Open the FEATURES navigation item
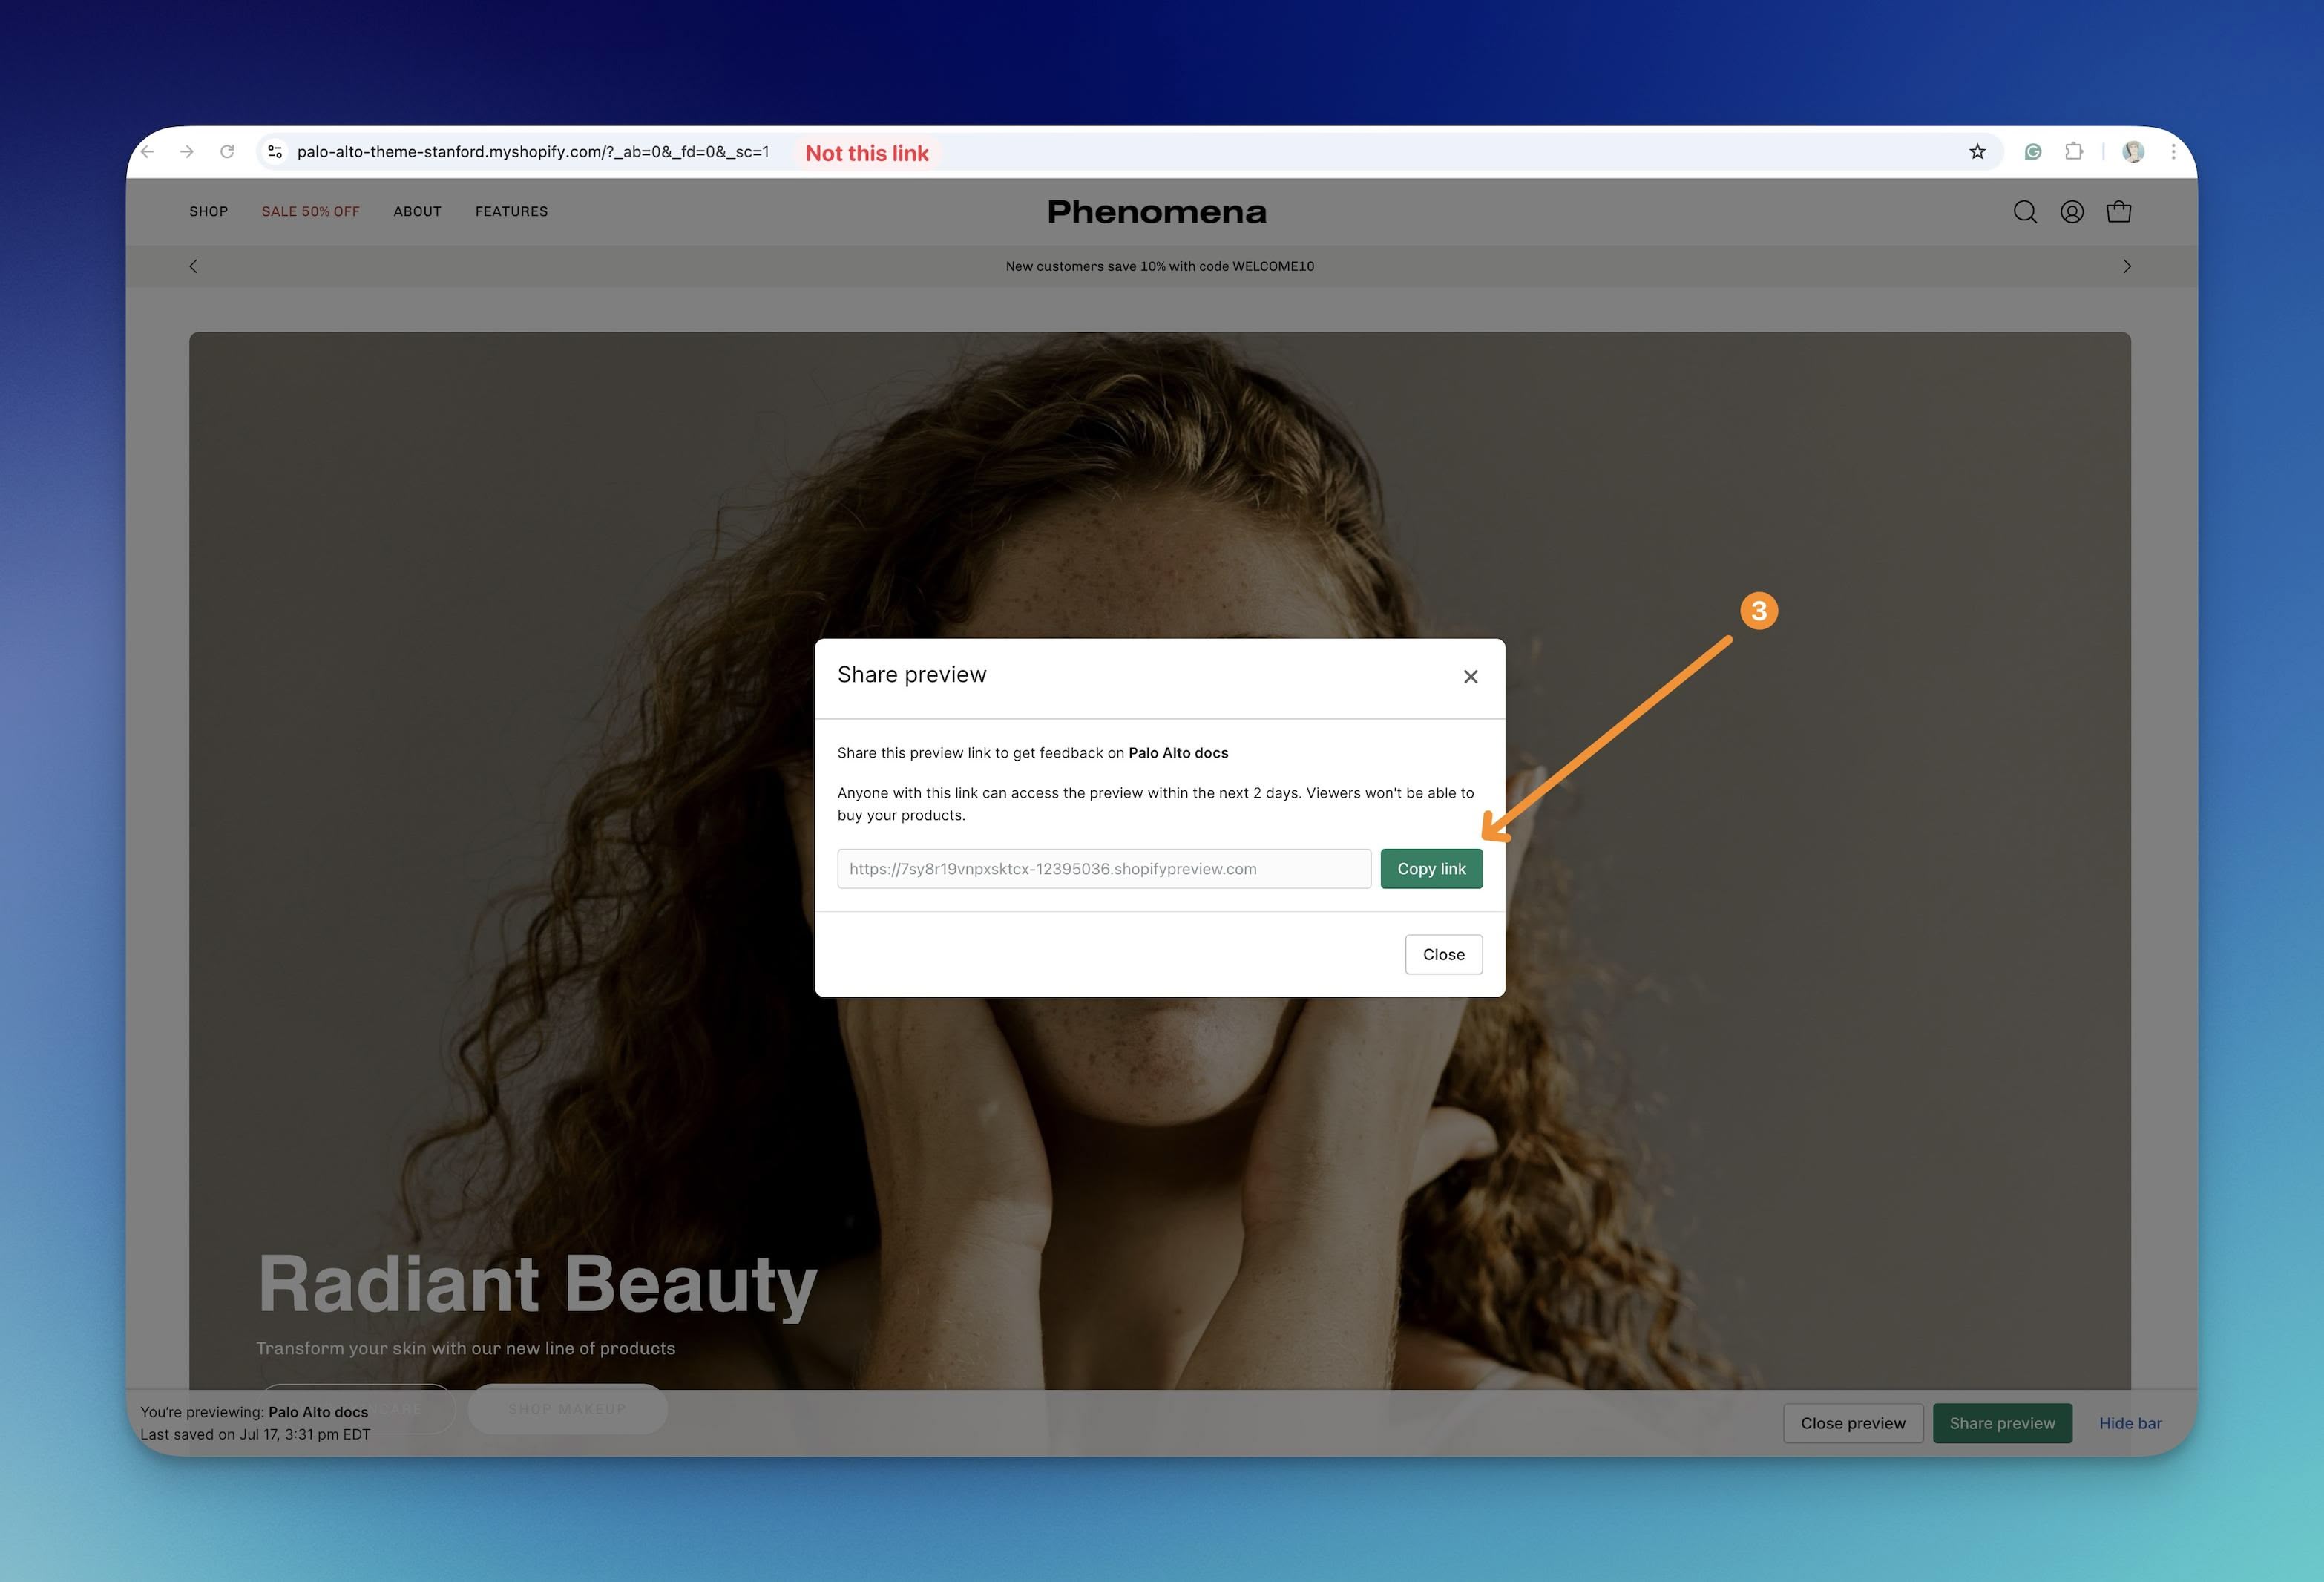 511,212
